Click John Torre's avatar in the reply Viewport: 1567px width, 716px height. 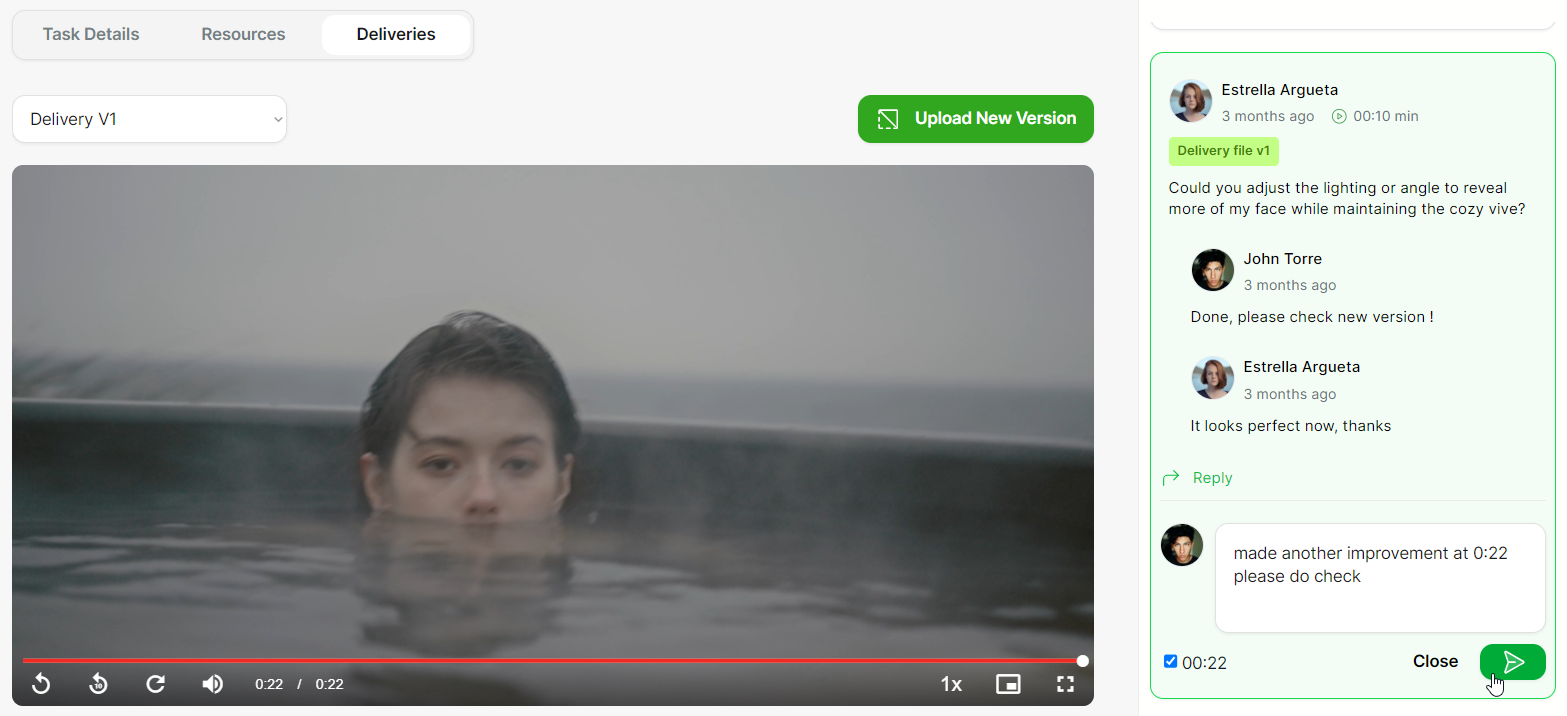point(1213,270)
